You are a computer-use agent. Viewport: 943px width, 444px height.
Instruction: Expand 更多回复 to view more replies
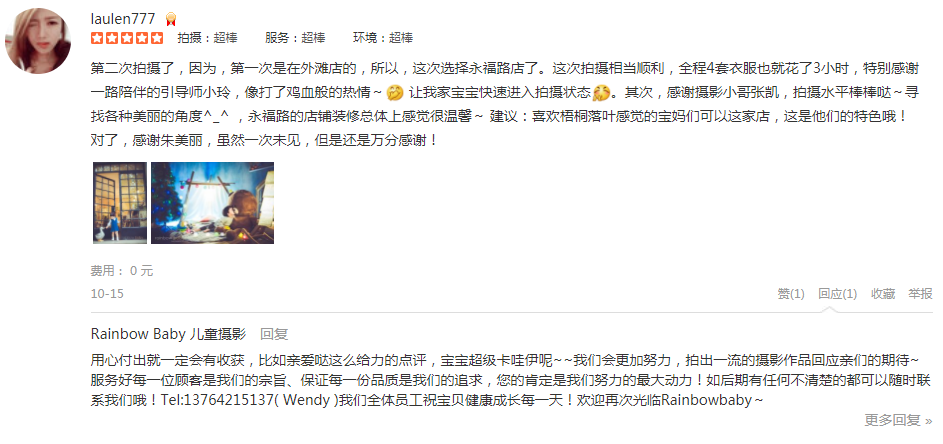click(x=898, y=420)
